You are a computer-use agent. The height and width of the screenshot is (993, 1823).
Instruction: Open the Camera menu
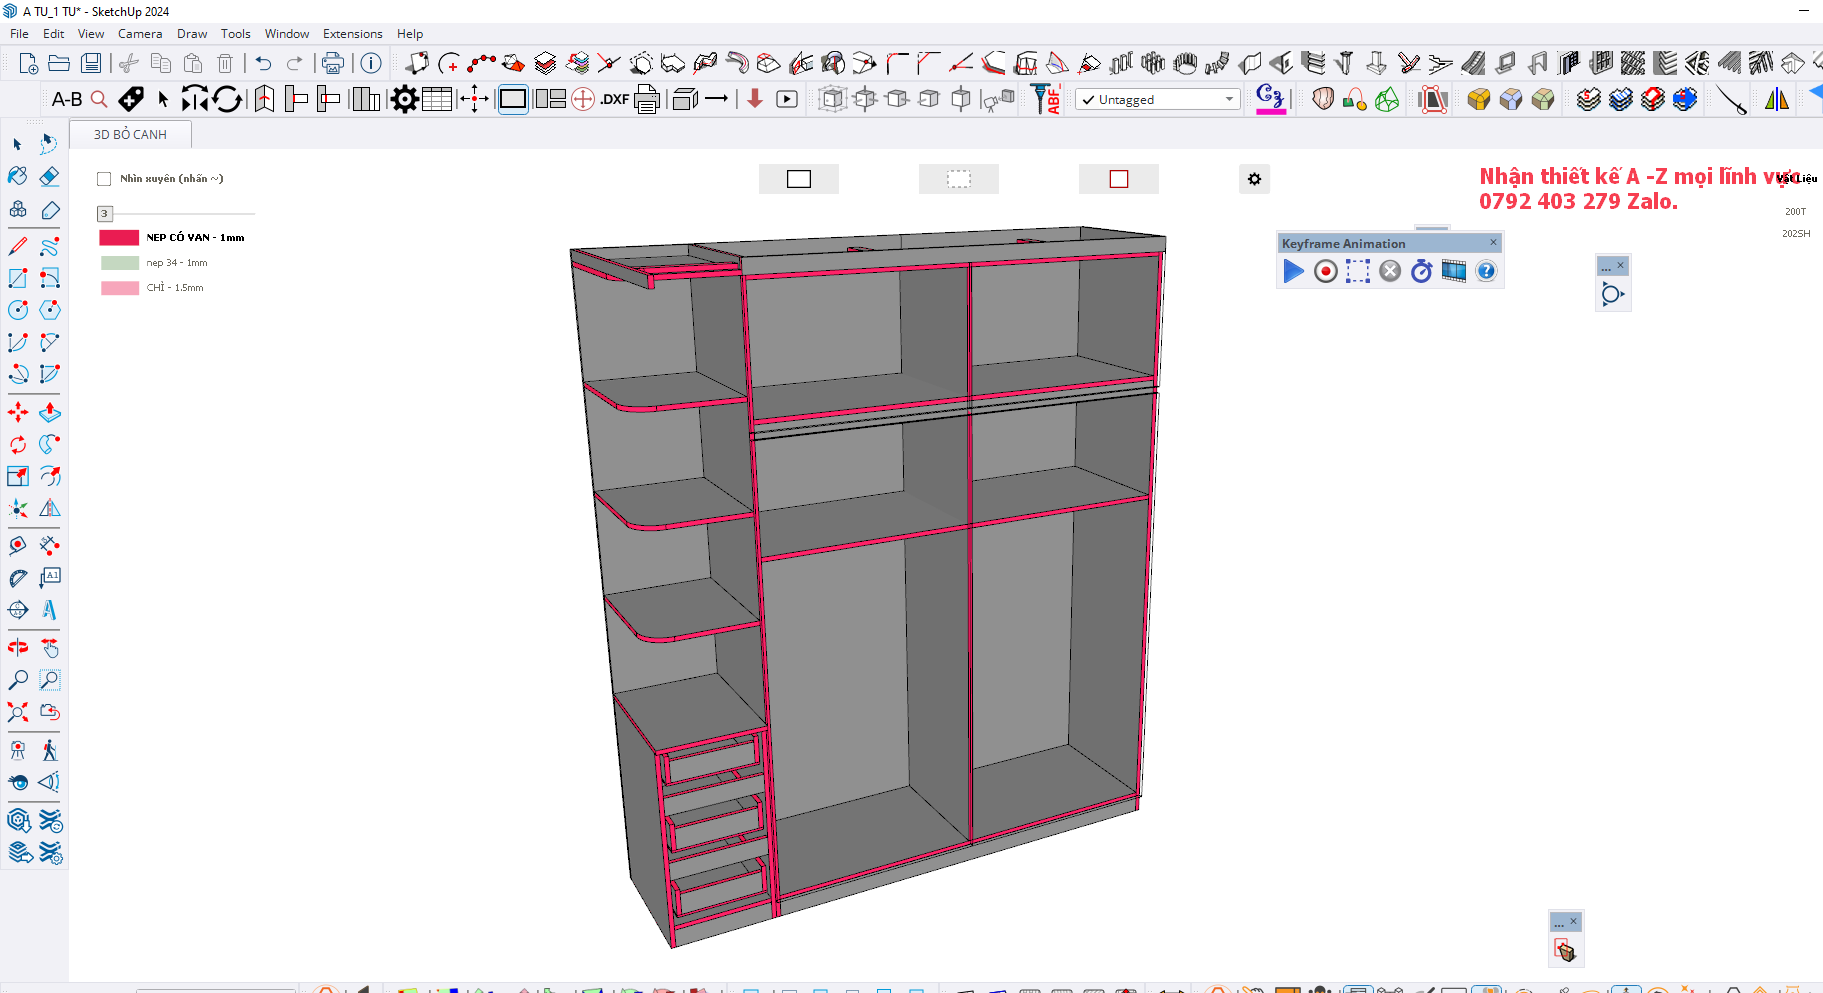coord(140,34)
